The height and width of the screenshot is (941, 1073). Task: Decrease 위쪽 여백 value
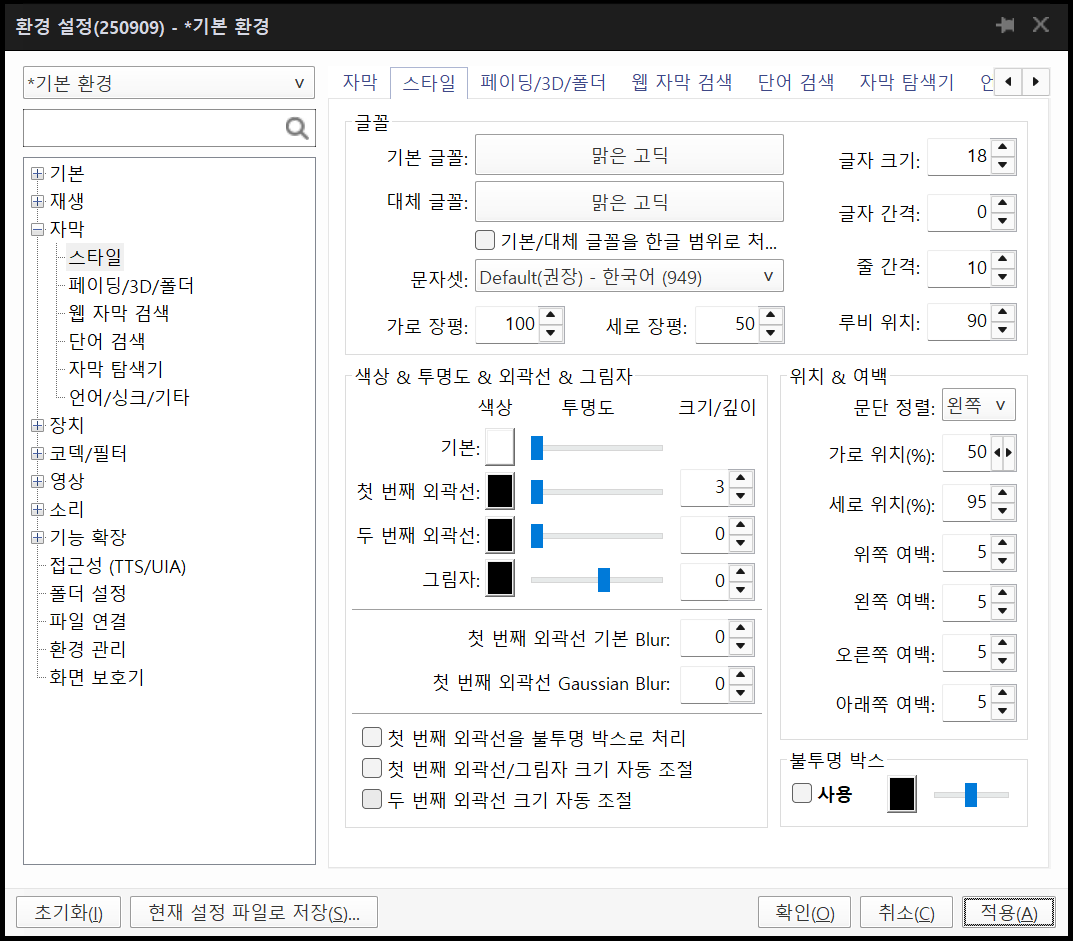1003,561
